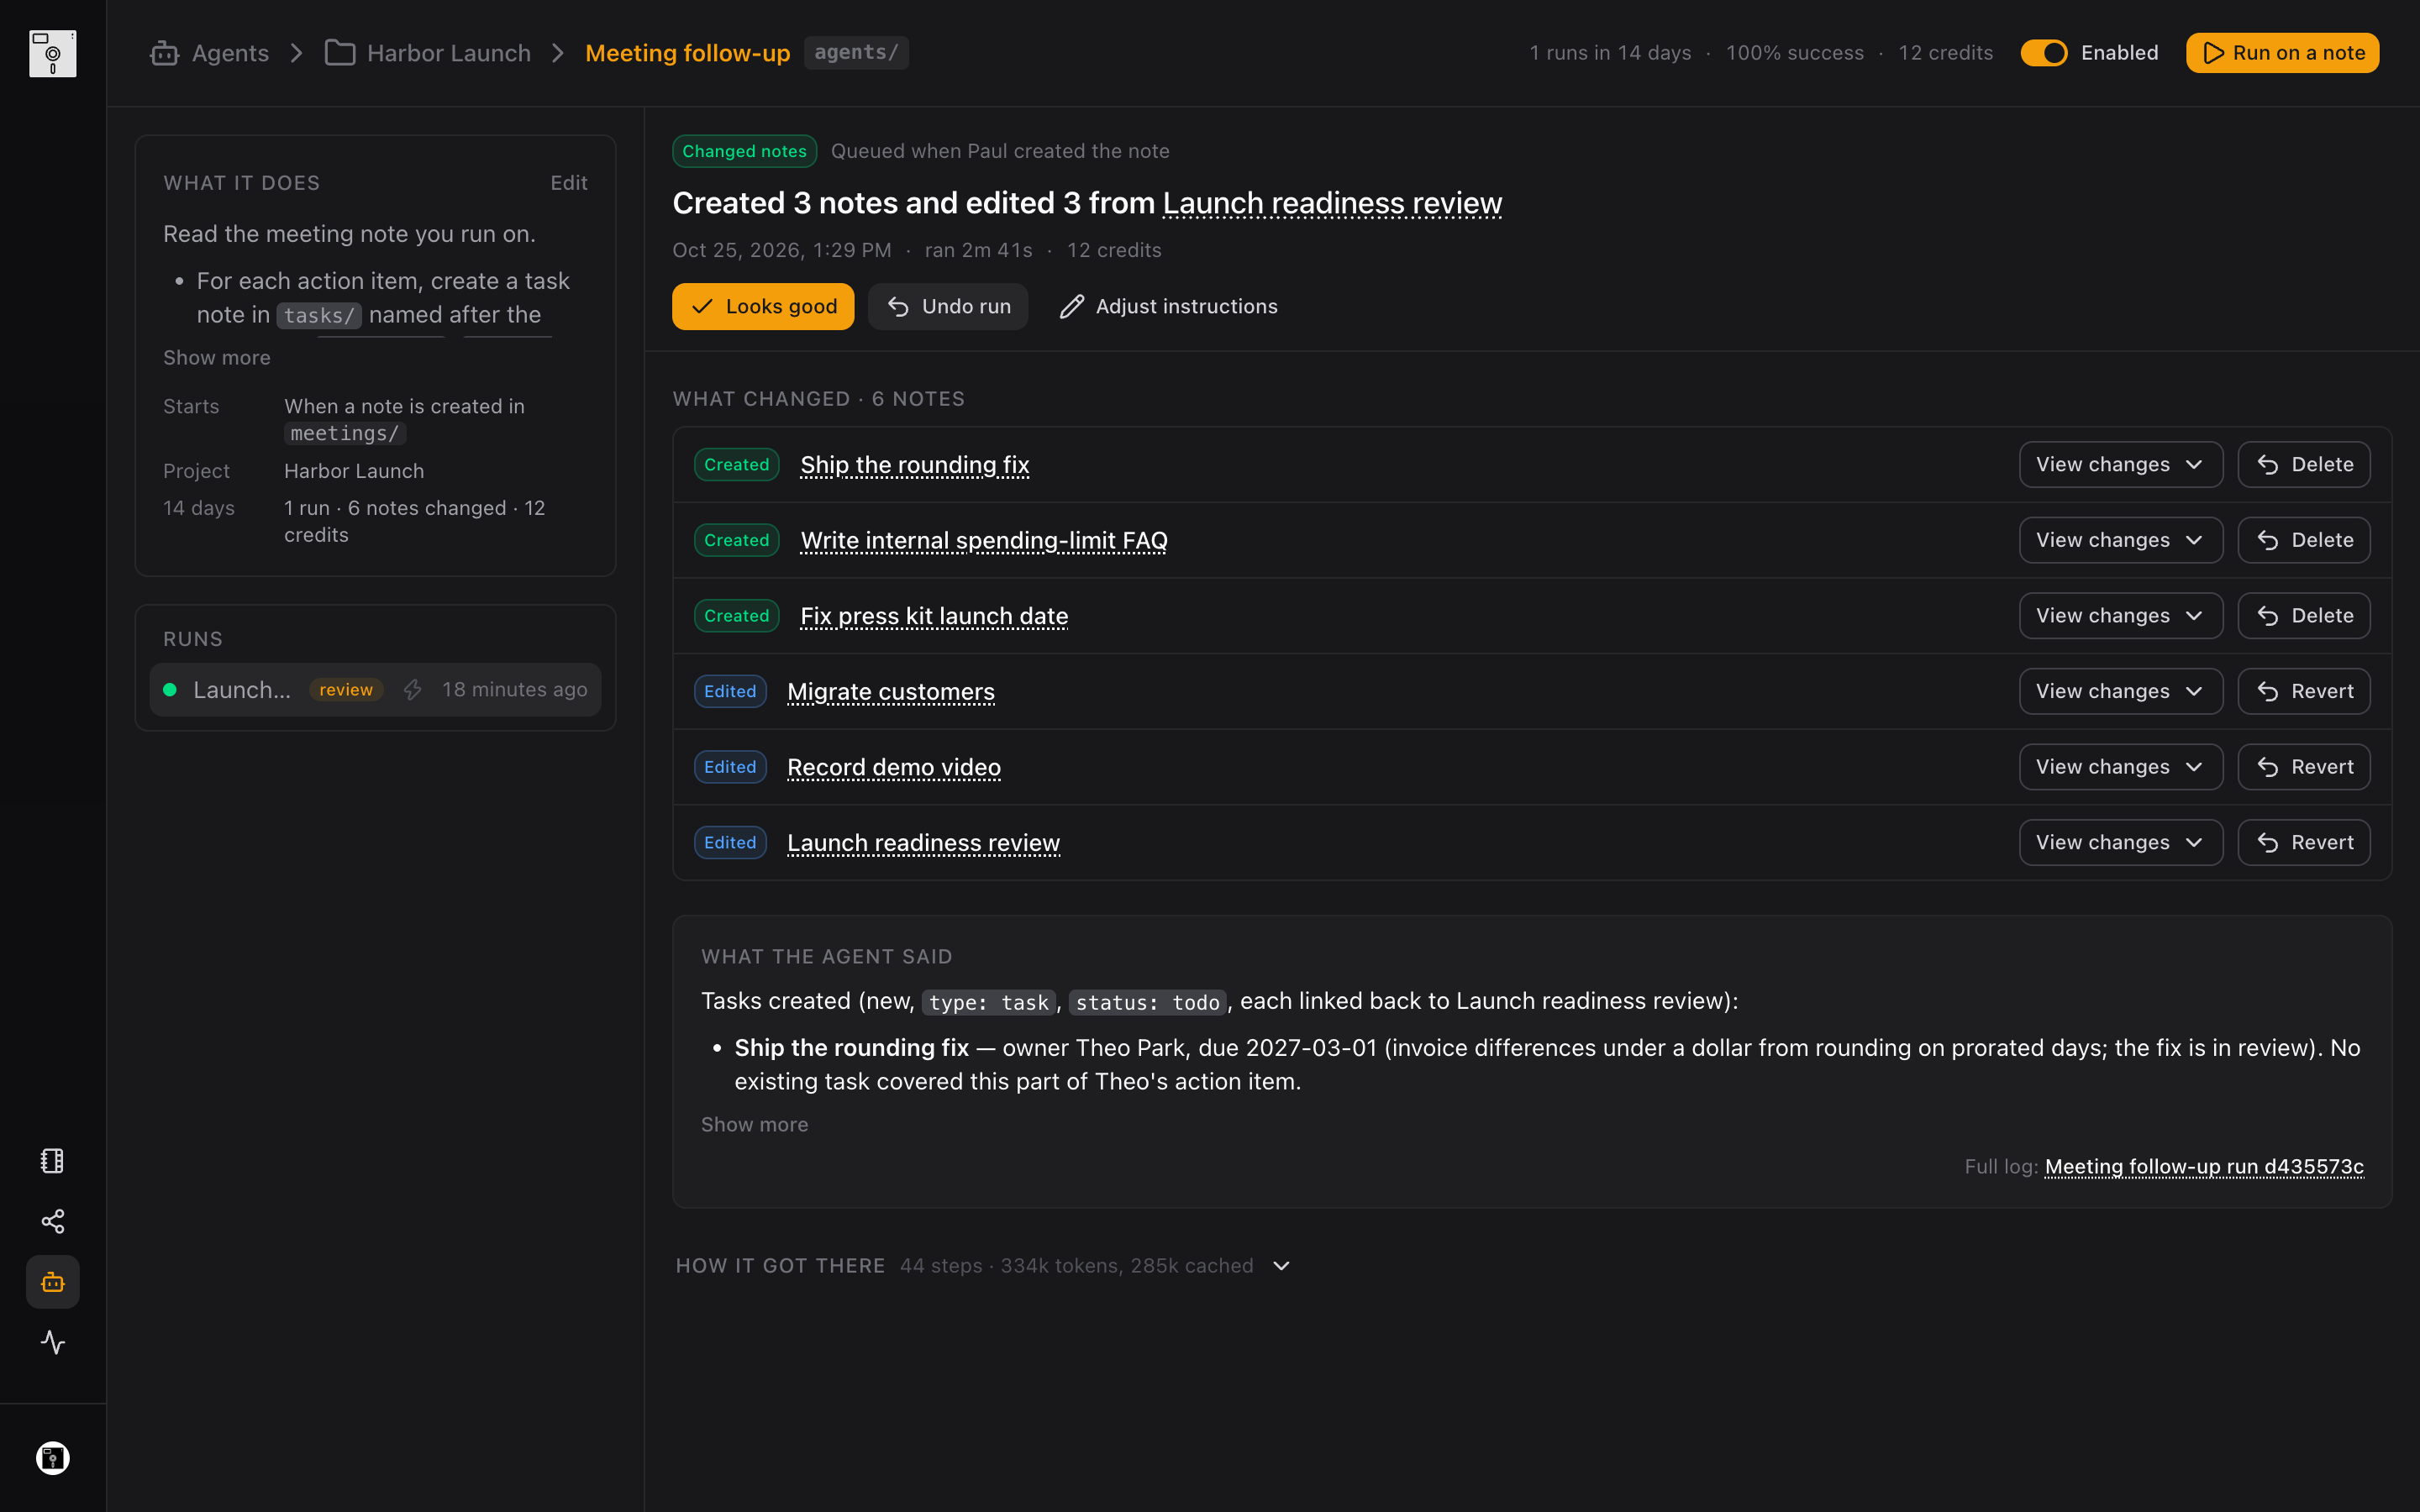Open the notebook icon in the sidebar
The height and width of the screenshot is (1512, 2420).
pyautogui.click(x=52, y=1160)
